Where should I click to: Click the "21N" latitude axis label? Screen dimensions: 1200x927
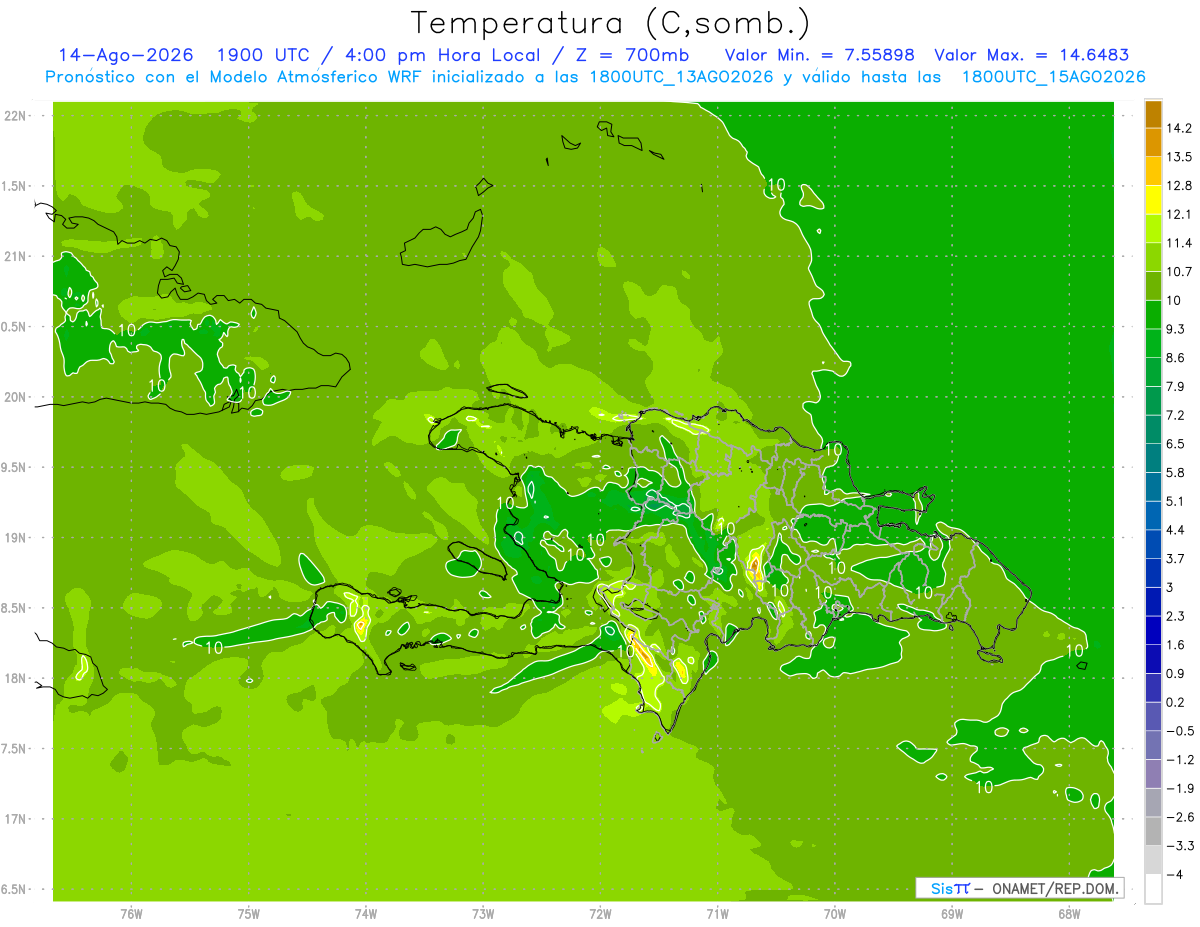[15, 257]
